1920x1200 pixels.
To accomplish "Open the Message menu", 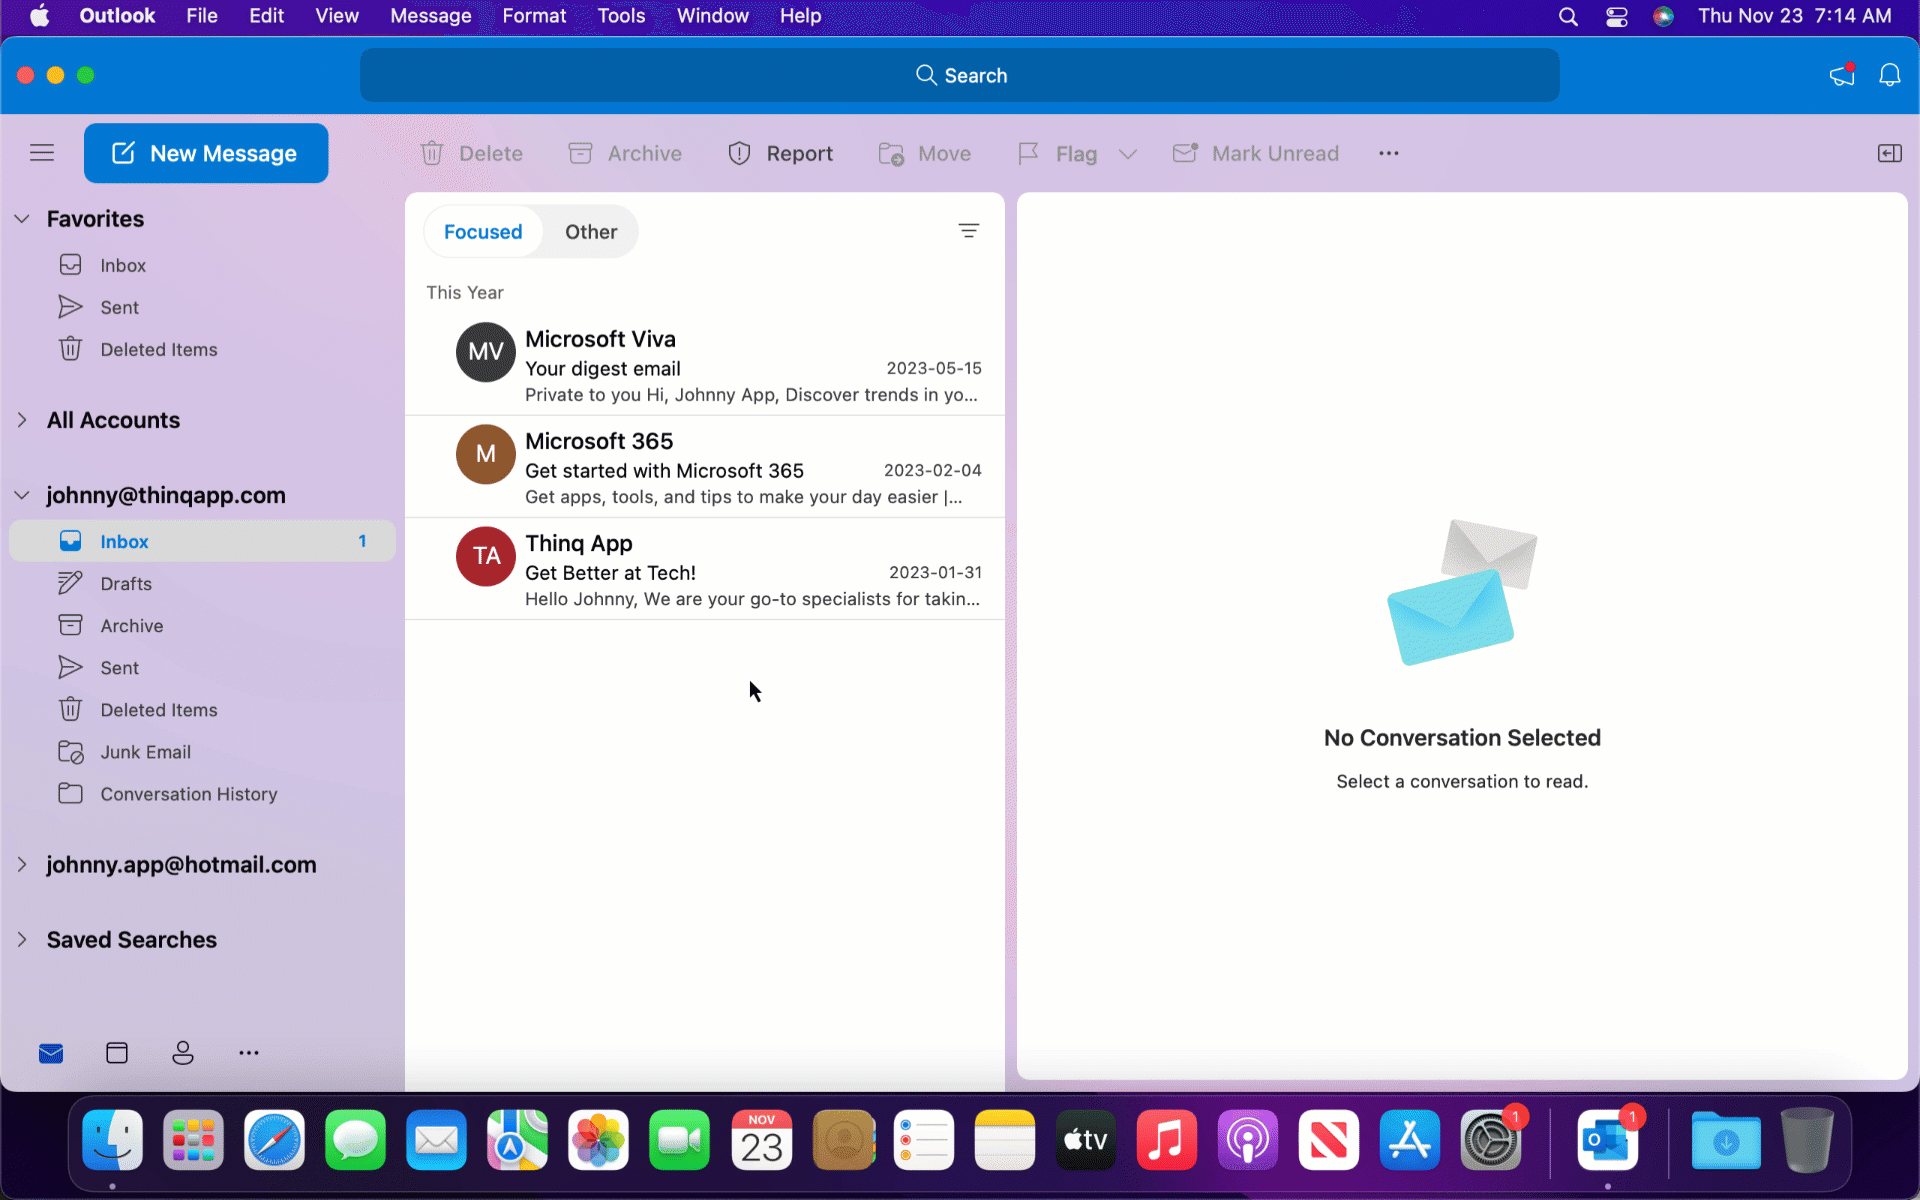I will [431, 16].
